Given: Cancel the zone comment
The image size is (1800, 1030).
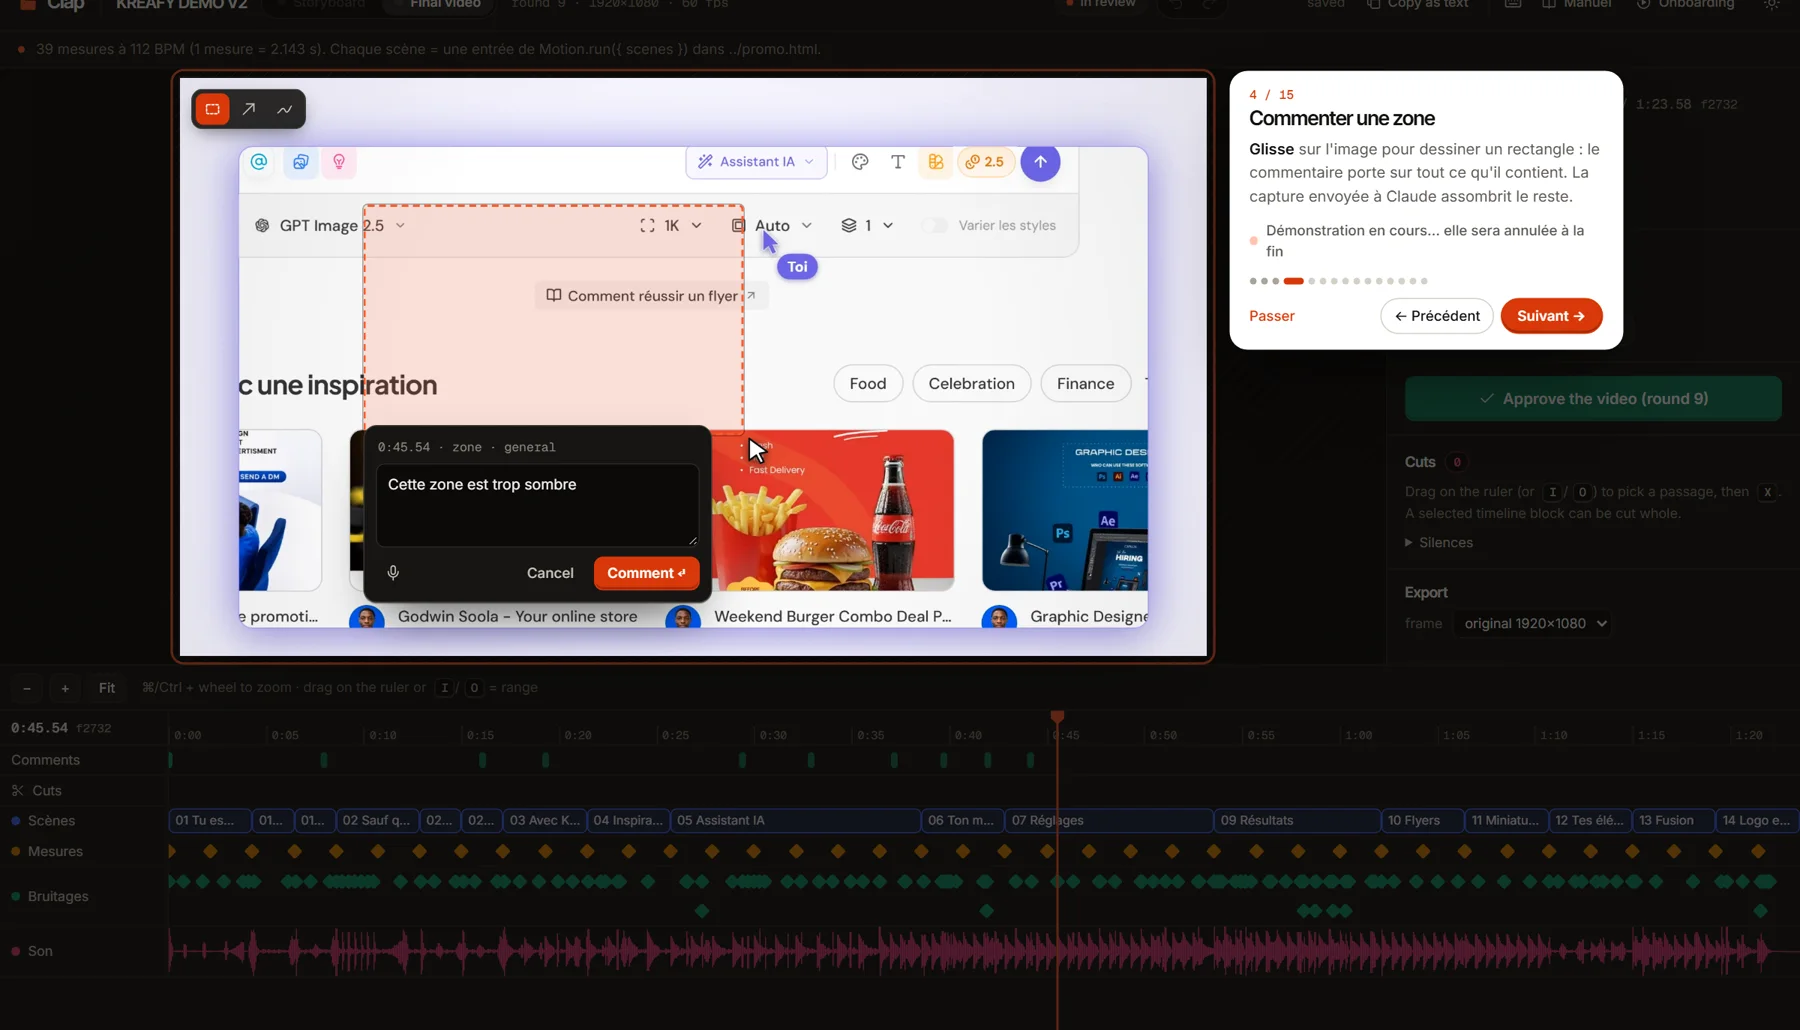Looking at the screenshot, I should point(550,573).
